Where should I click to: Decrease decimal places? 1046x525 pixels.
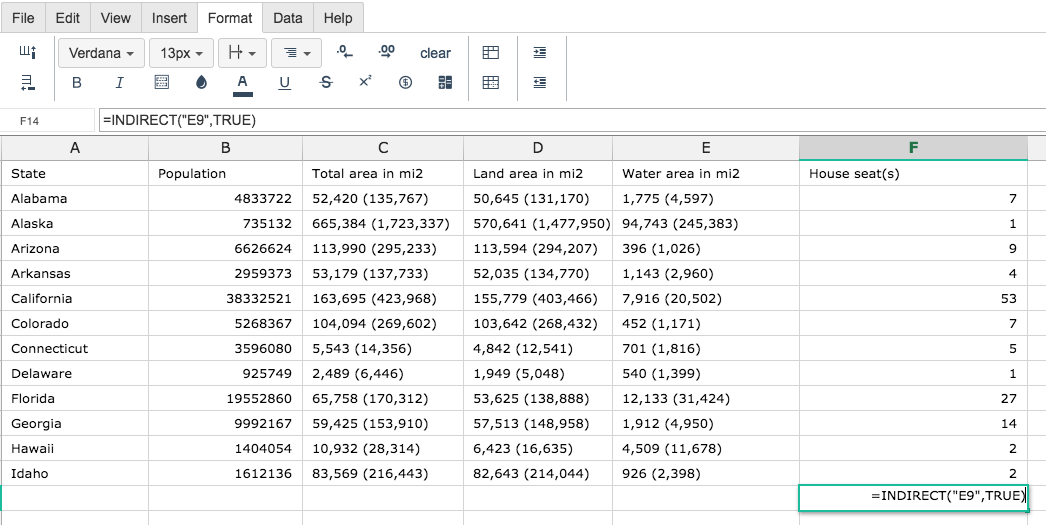[345, 52]
